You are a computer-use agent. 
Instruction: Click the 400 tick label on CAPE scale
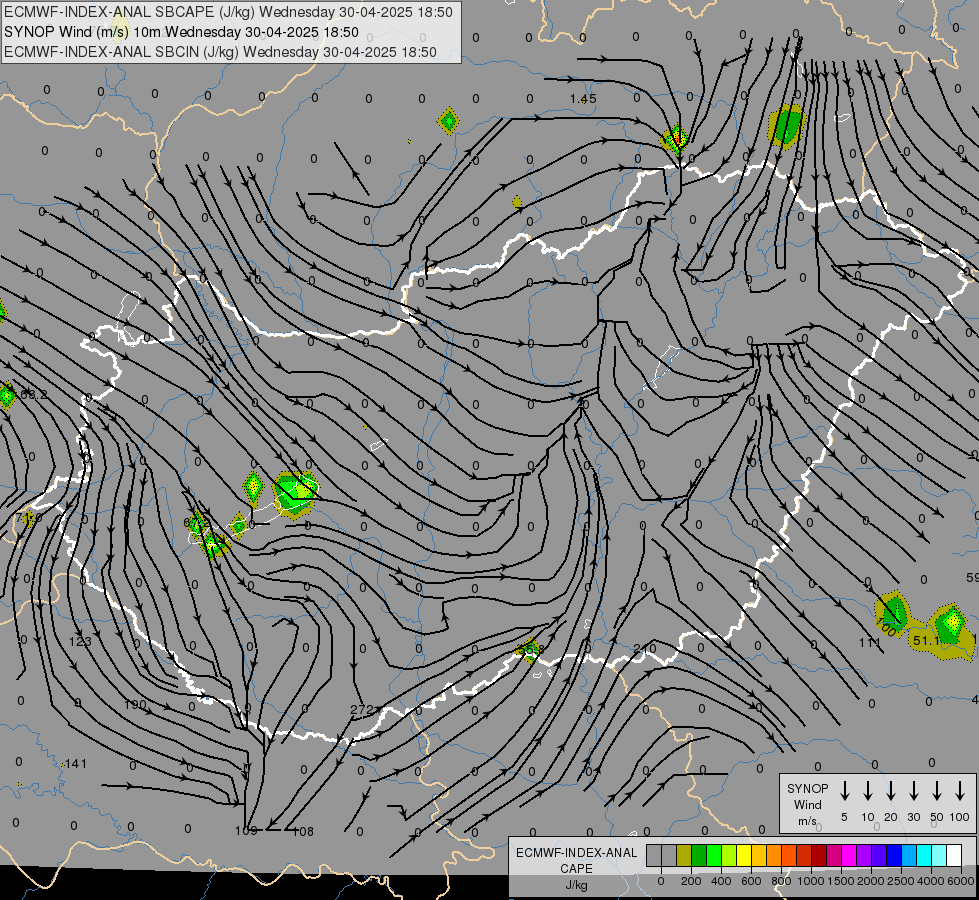721,881
